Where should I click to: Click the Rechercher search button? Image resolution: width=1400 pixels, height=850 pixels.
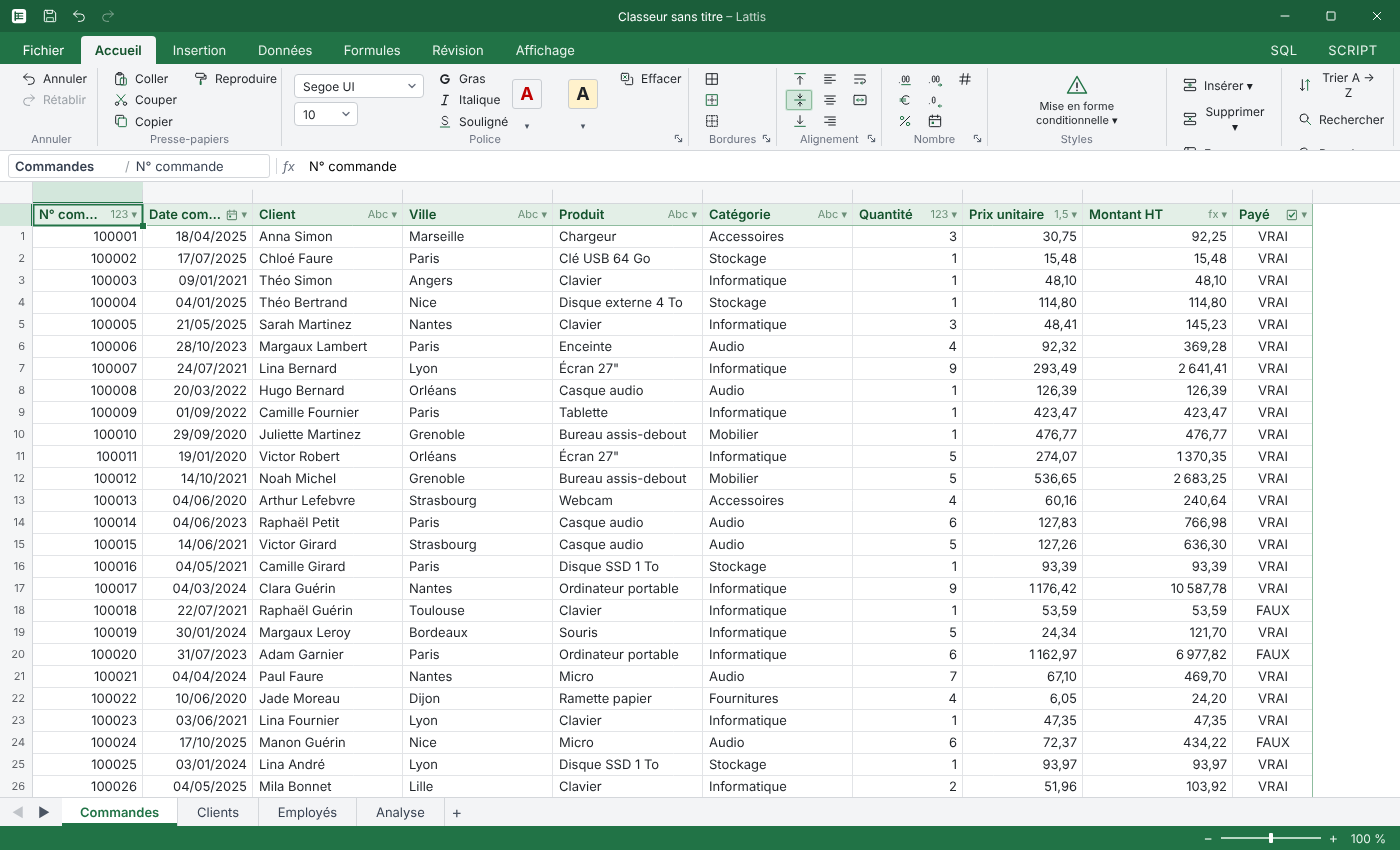tap(1341, 120)
